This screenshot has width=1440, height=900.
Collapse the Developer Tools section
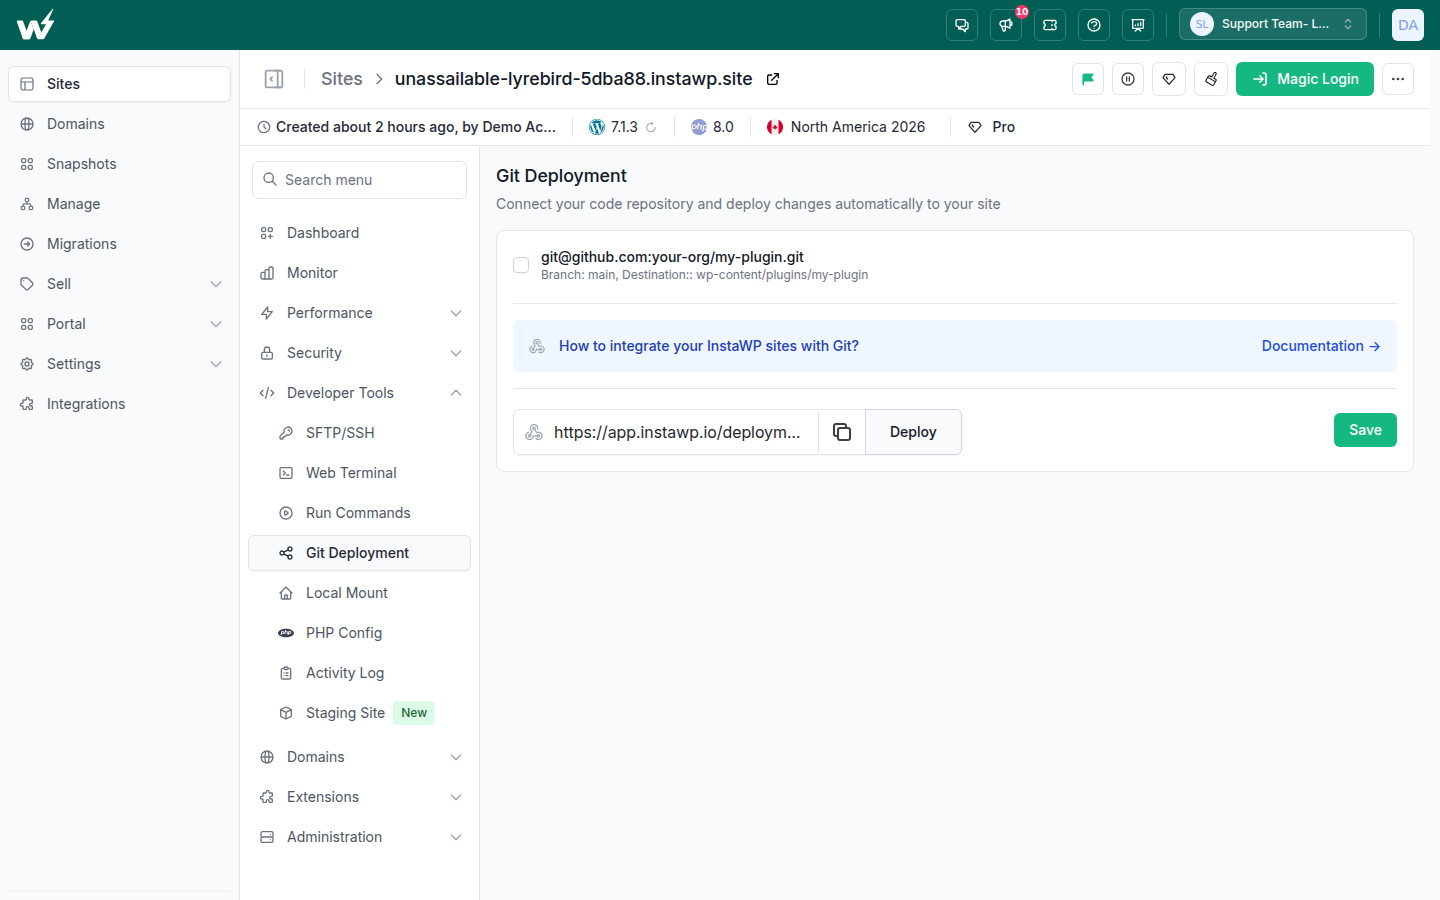click(x=360, y=393)
